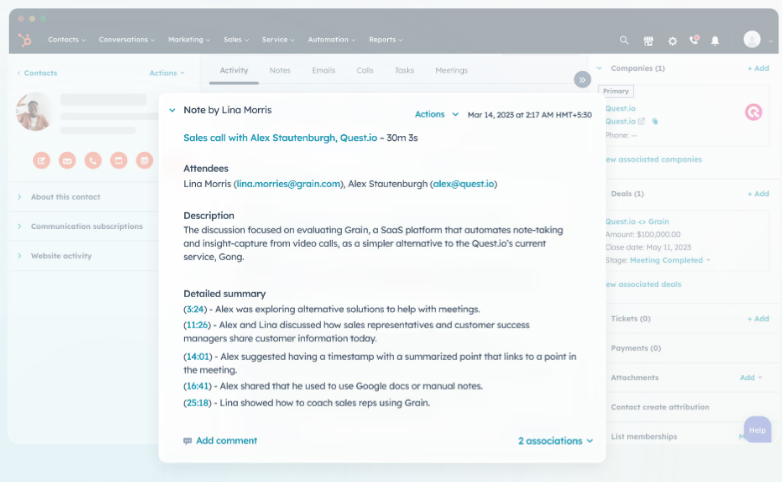This screenshot has height=482, width=782.
Task: Open the Conversations menu
Action: coord(127,39)
